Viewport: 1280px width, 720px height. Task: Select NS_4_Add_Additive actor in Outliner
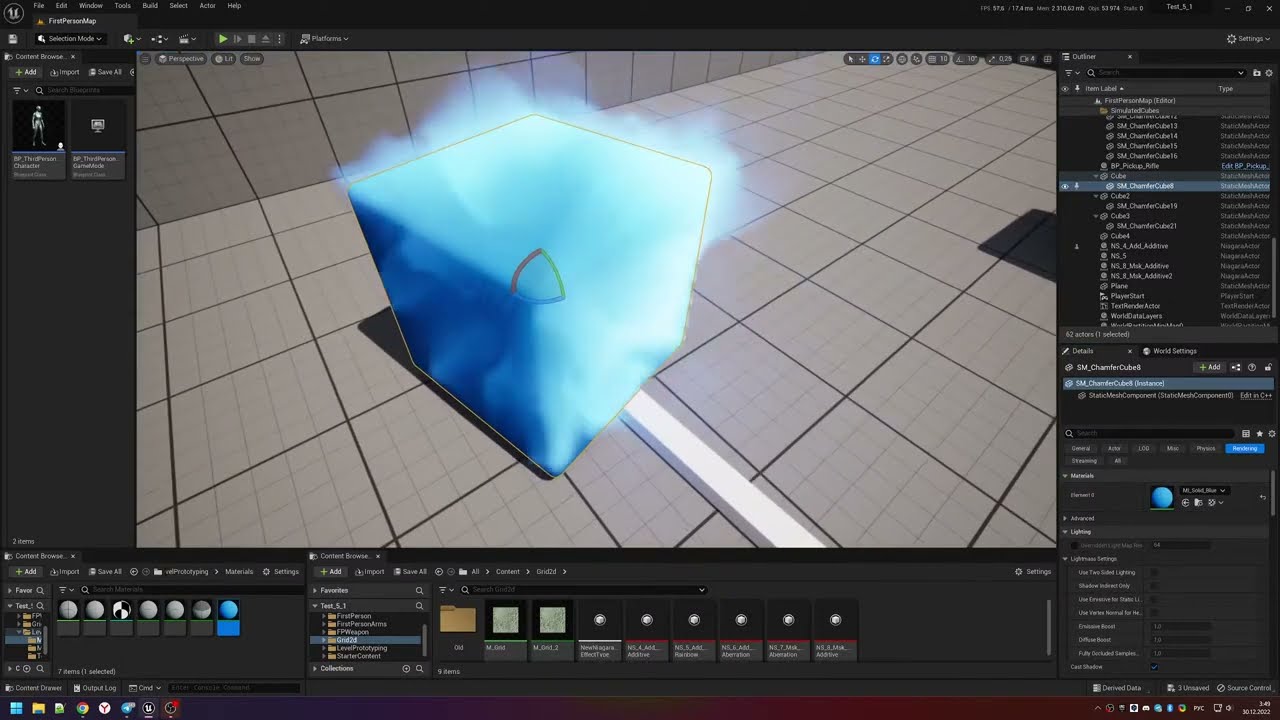(1139, 246)
